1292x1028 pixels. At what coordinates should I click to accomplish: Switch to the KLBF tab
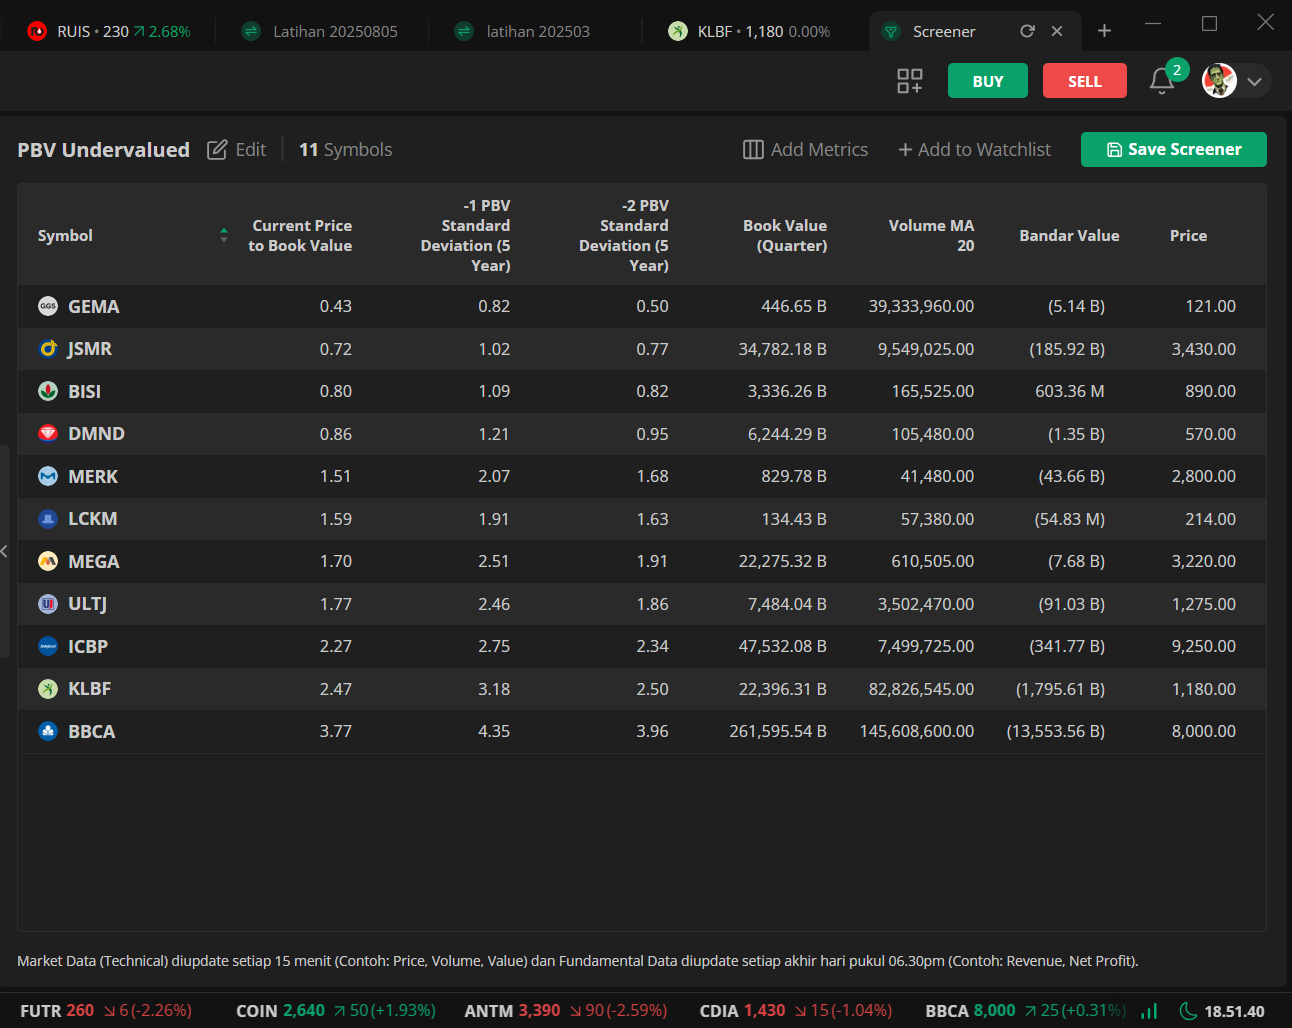[750, 31]
